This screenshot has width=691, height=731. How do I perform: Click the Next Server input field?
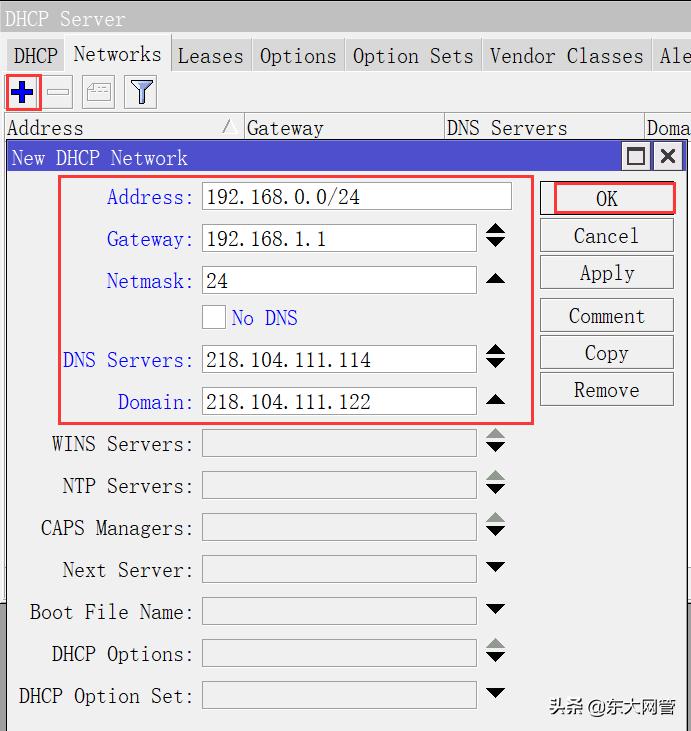click(339, 569)
